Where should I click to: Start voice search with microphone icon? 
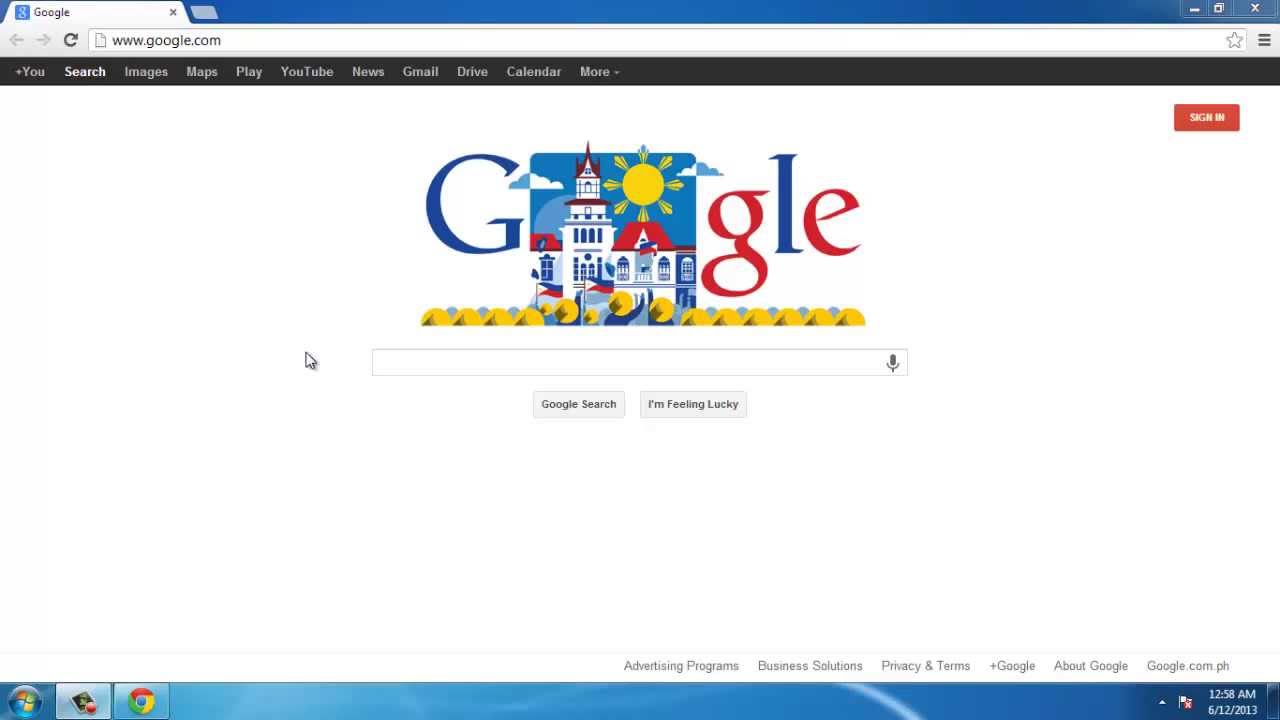click(893, 363)
